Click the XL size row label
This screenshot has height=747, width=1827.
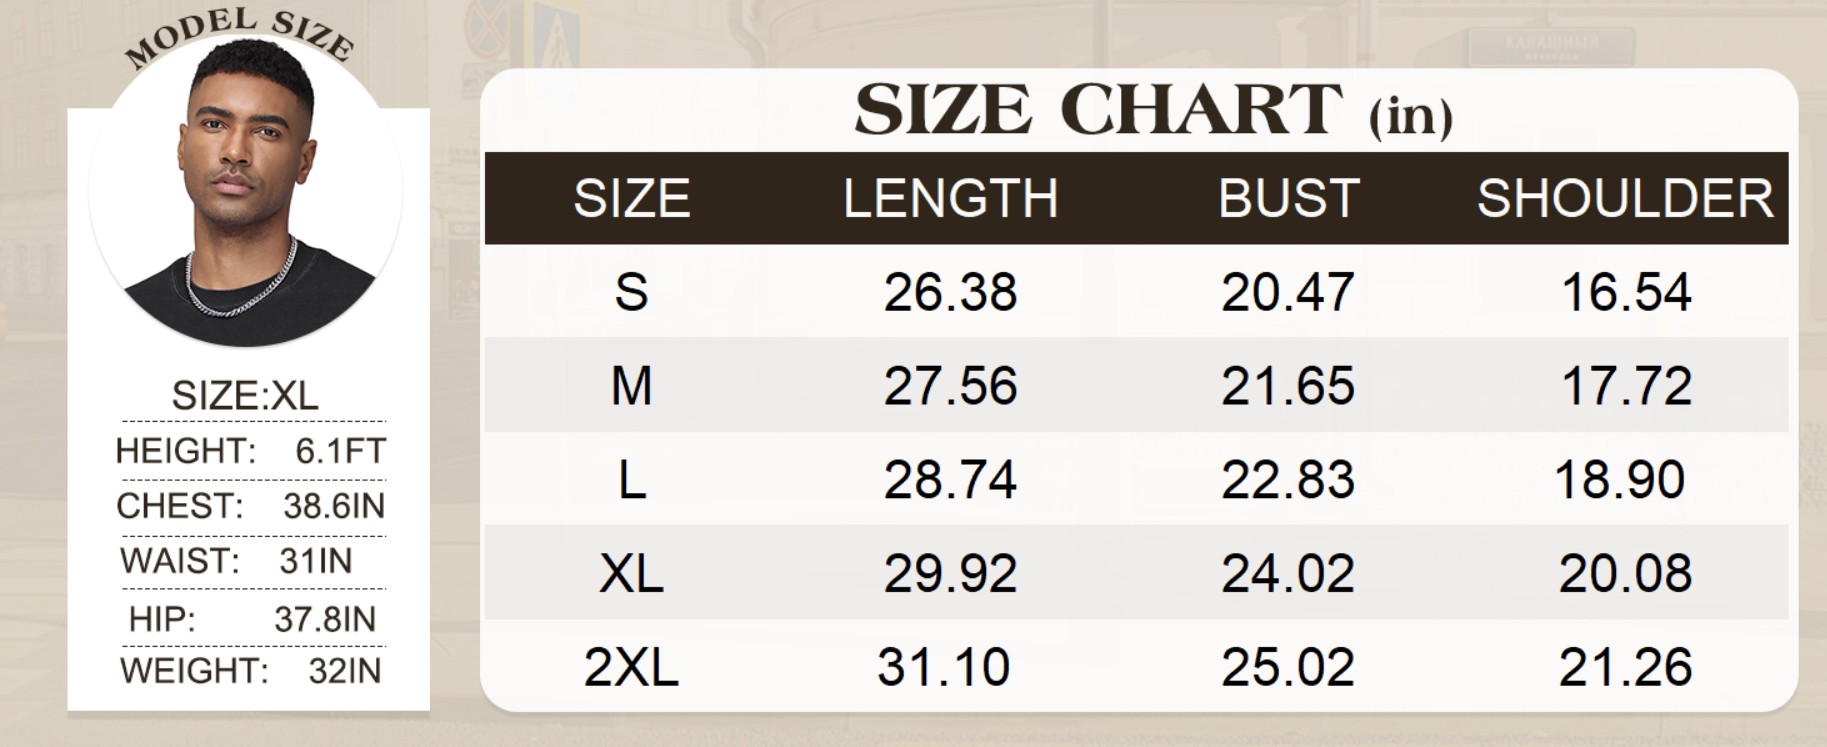[x=632, y=573]
